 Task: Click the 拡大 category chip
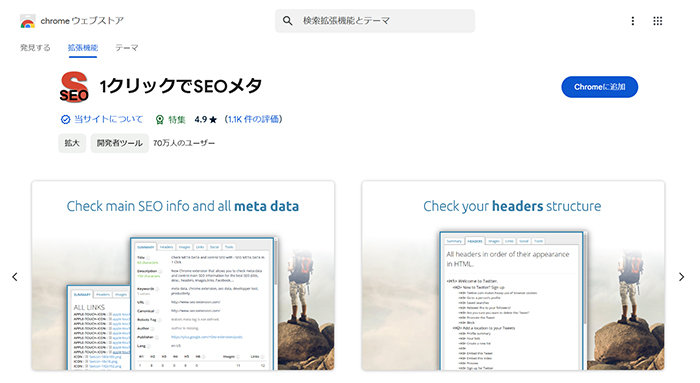72,143
